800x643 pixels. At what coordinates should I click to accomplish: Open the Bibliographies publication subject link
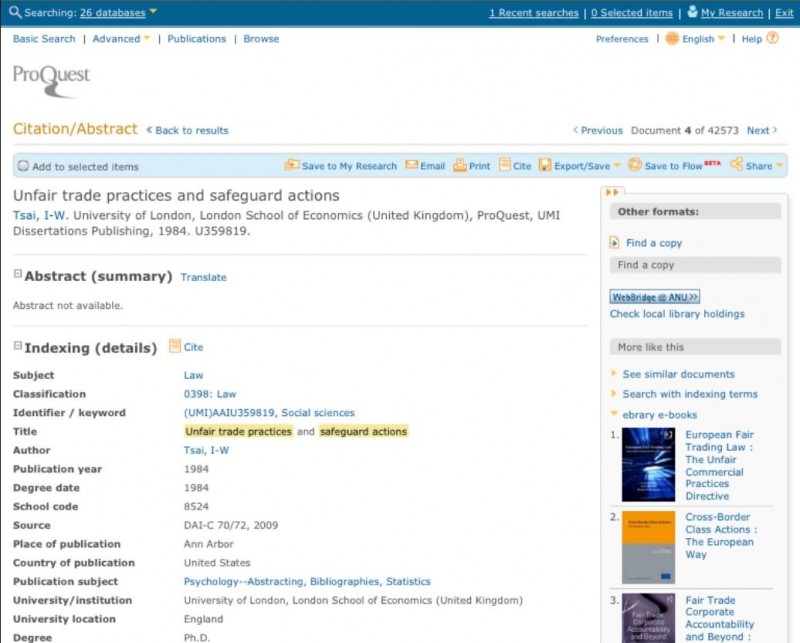pos(344,582)
